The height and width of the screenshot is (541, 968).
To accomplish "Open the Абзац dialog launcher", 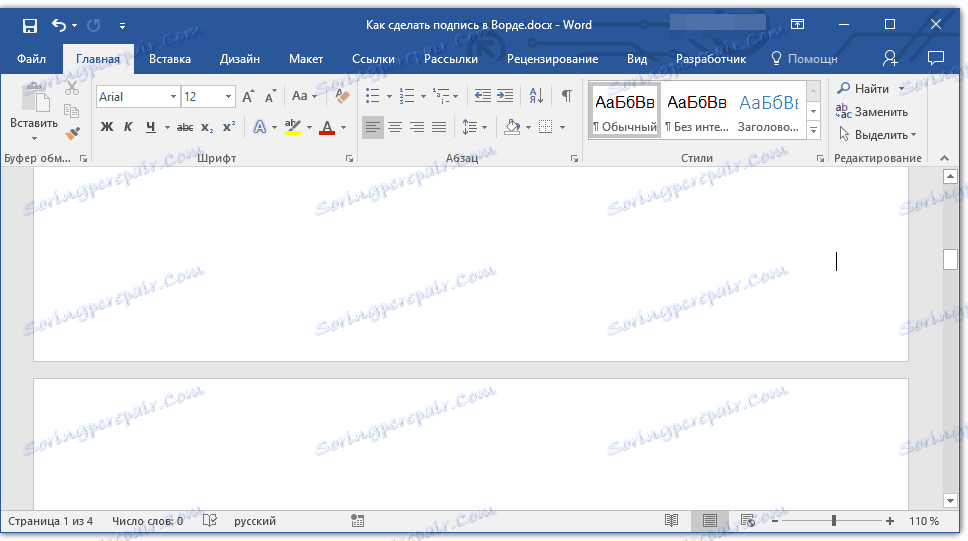I will 574,159.
